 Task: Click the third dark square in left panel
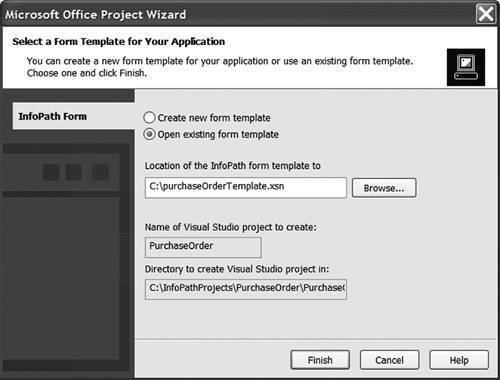100,172
